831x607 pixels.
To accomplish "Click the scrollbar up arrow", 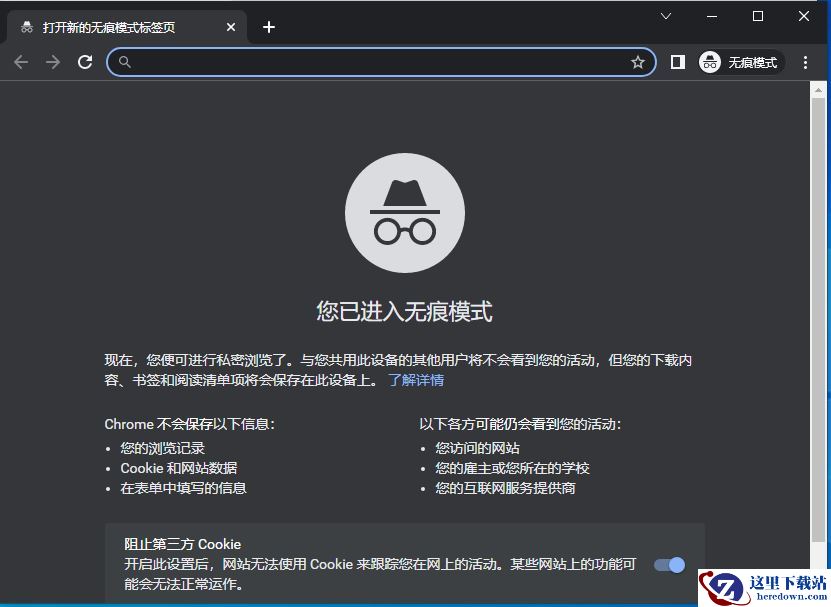I will pyautogui.click(x=819, y=91).
